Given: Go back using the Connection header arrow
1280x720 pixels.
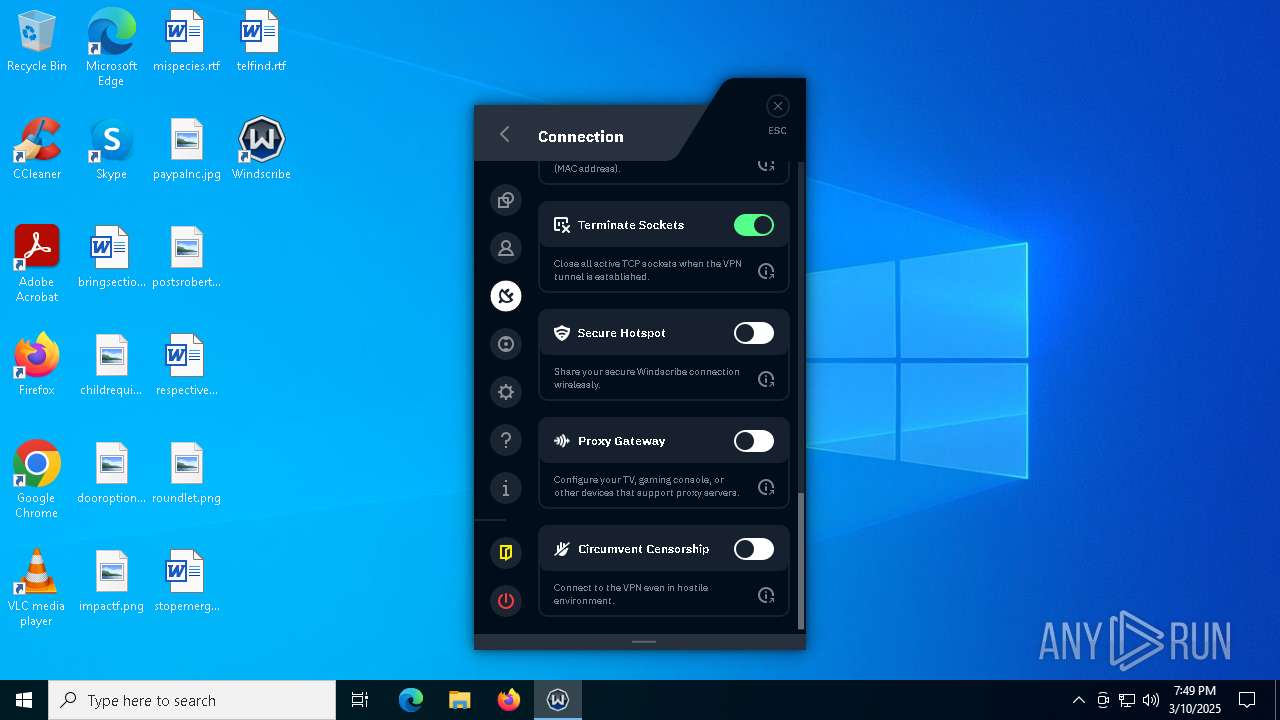Looking at the screenshot, I should pos(505,135).
